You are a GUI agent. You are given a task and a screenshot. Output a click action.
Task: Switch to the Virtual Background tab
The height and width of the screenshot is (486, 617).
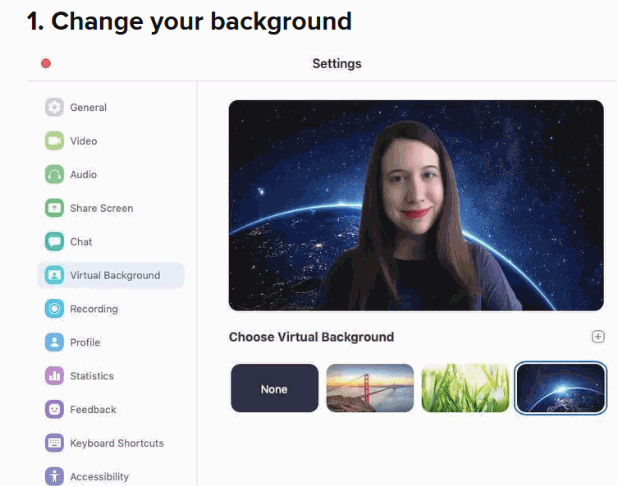(113, 275)
